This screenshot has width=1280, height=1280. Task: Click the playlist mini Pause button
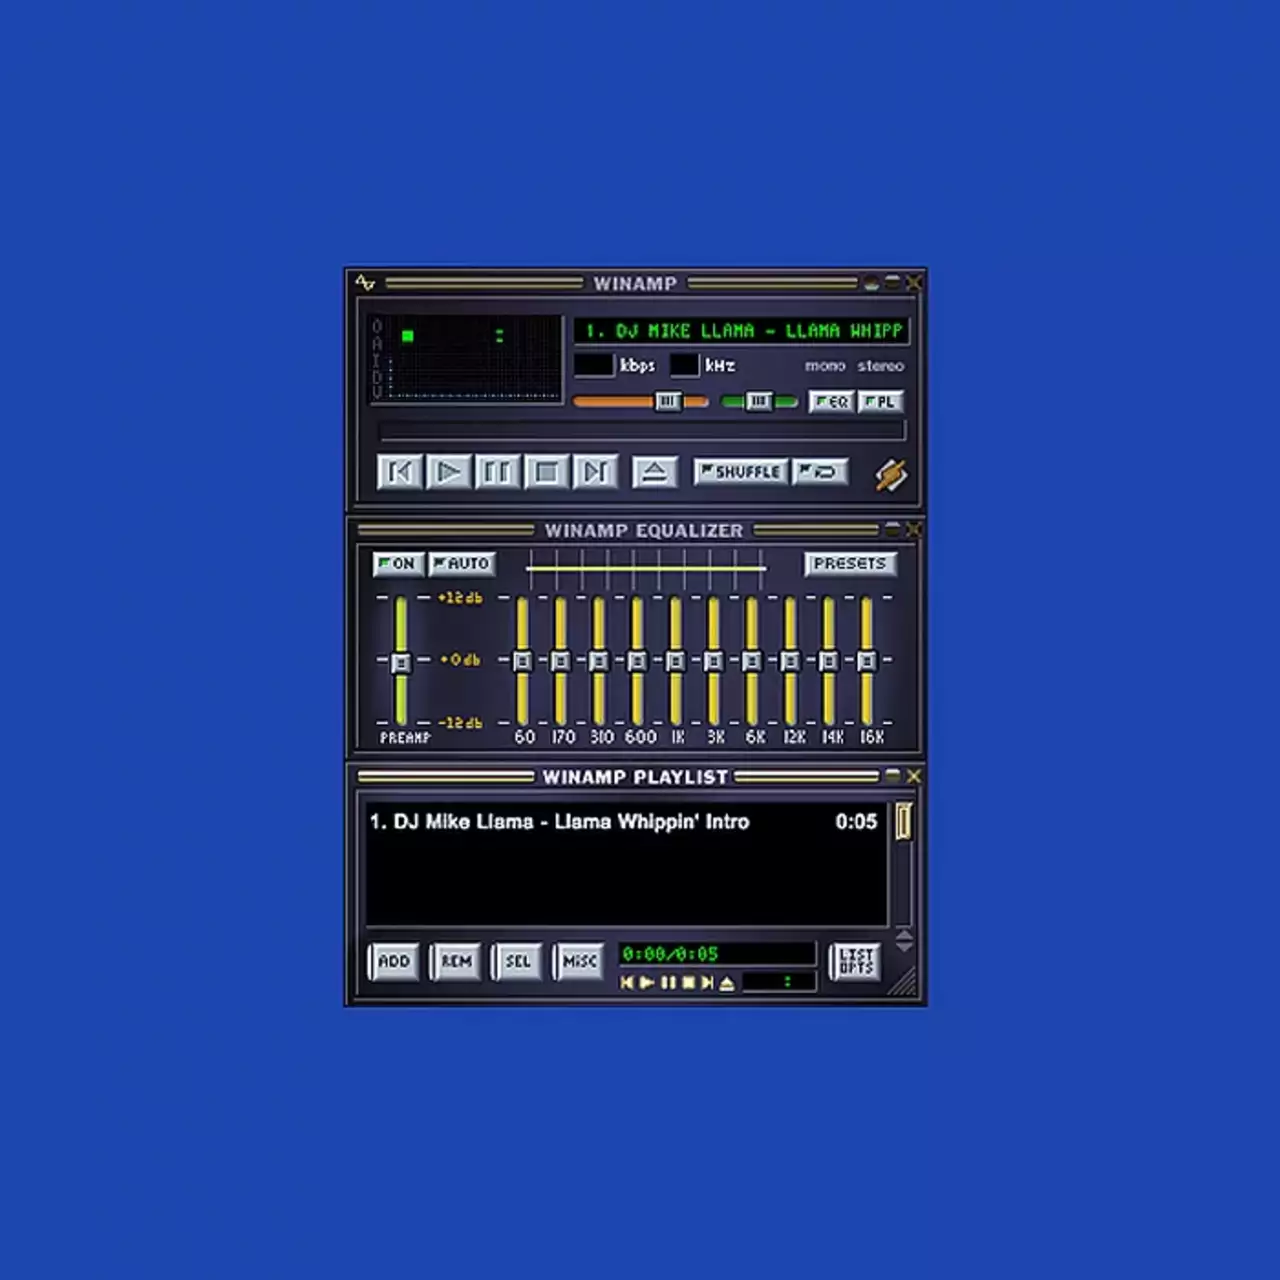pos(668,983)
